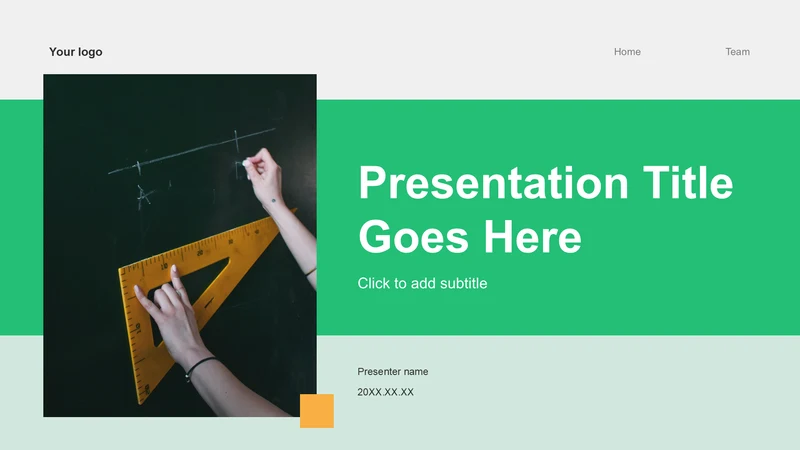The image size is (800, 450).
Task: Select the "Presentation Title Goes Here" heading
Action: (x=545, y=209)
